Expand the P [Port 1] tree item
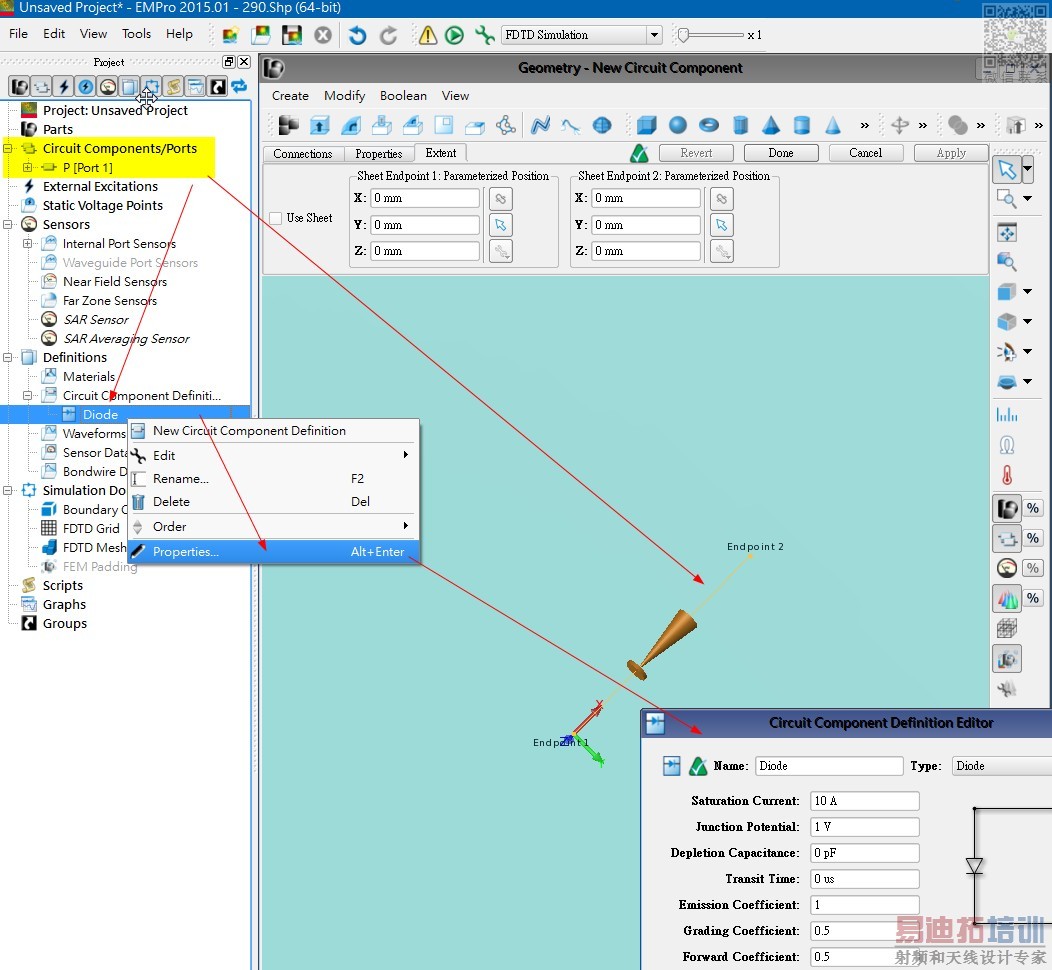Viewport: 1052px width, 970px height. point(27,168)
